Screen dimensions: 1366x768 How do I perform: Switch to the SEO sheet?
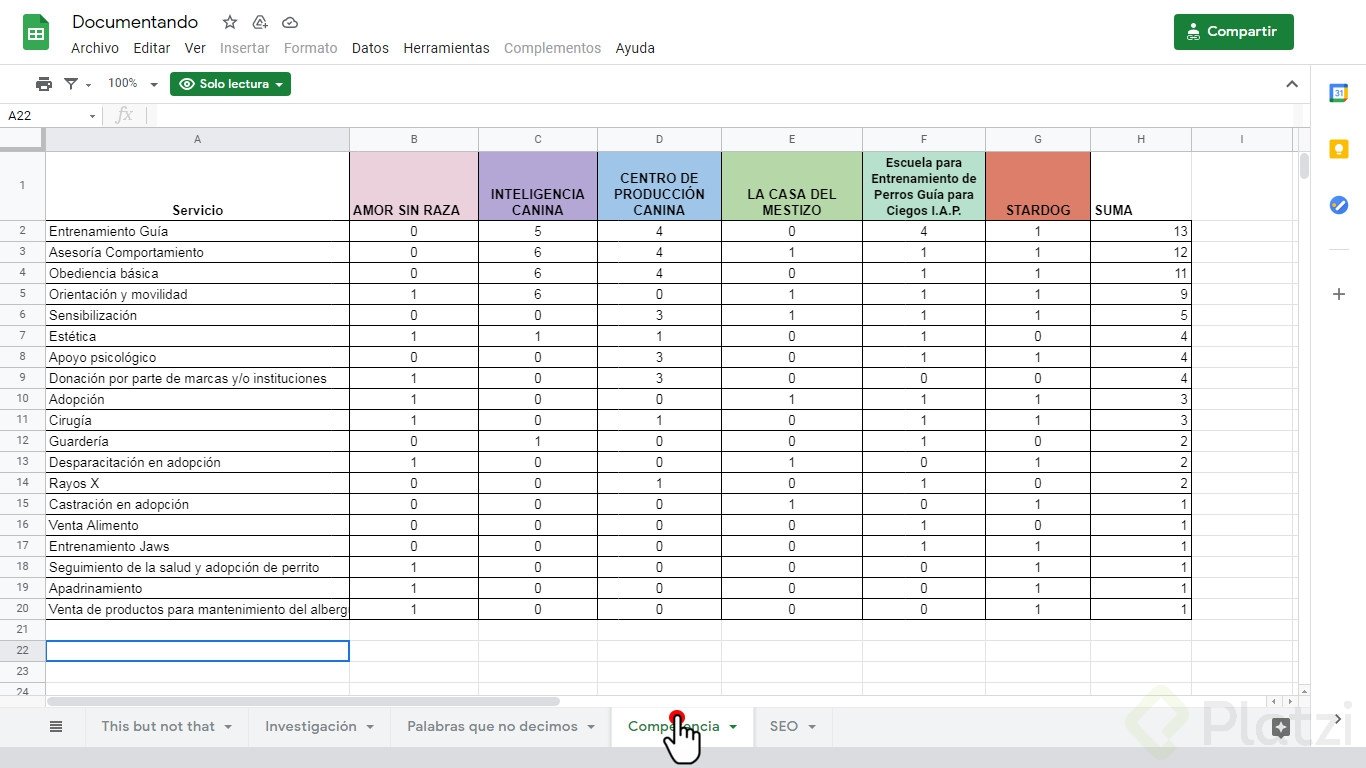(x=784, y=727)
